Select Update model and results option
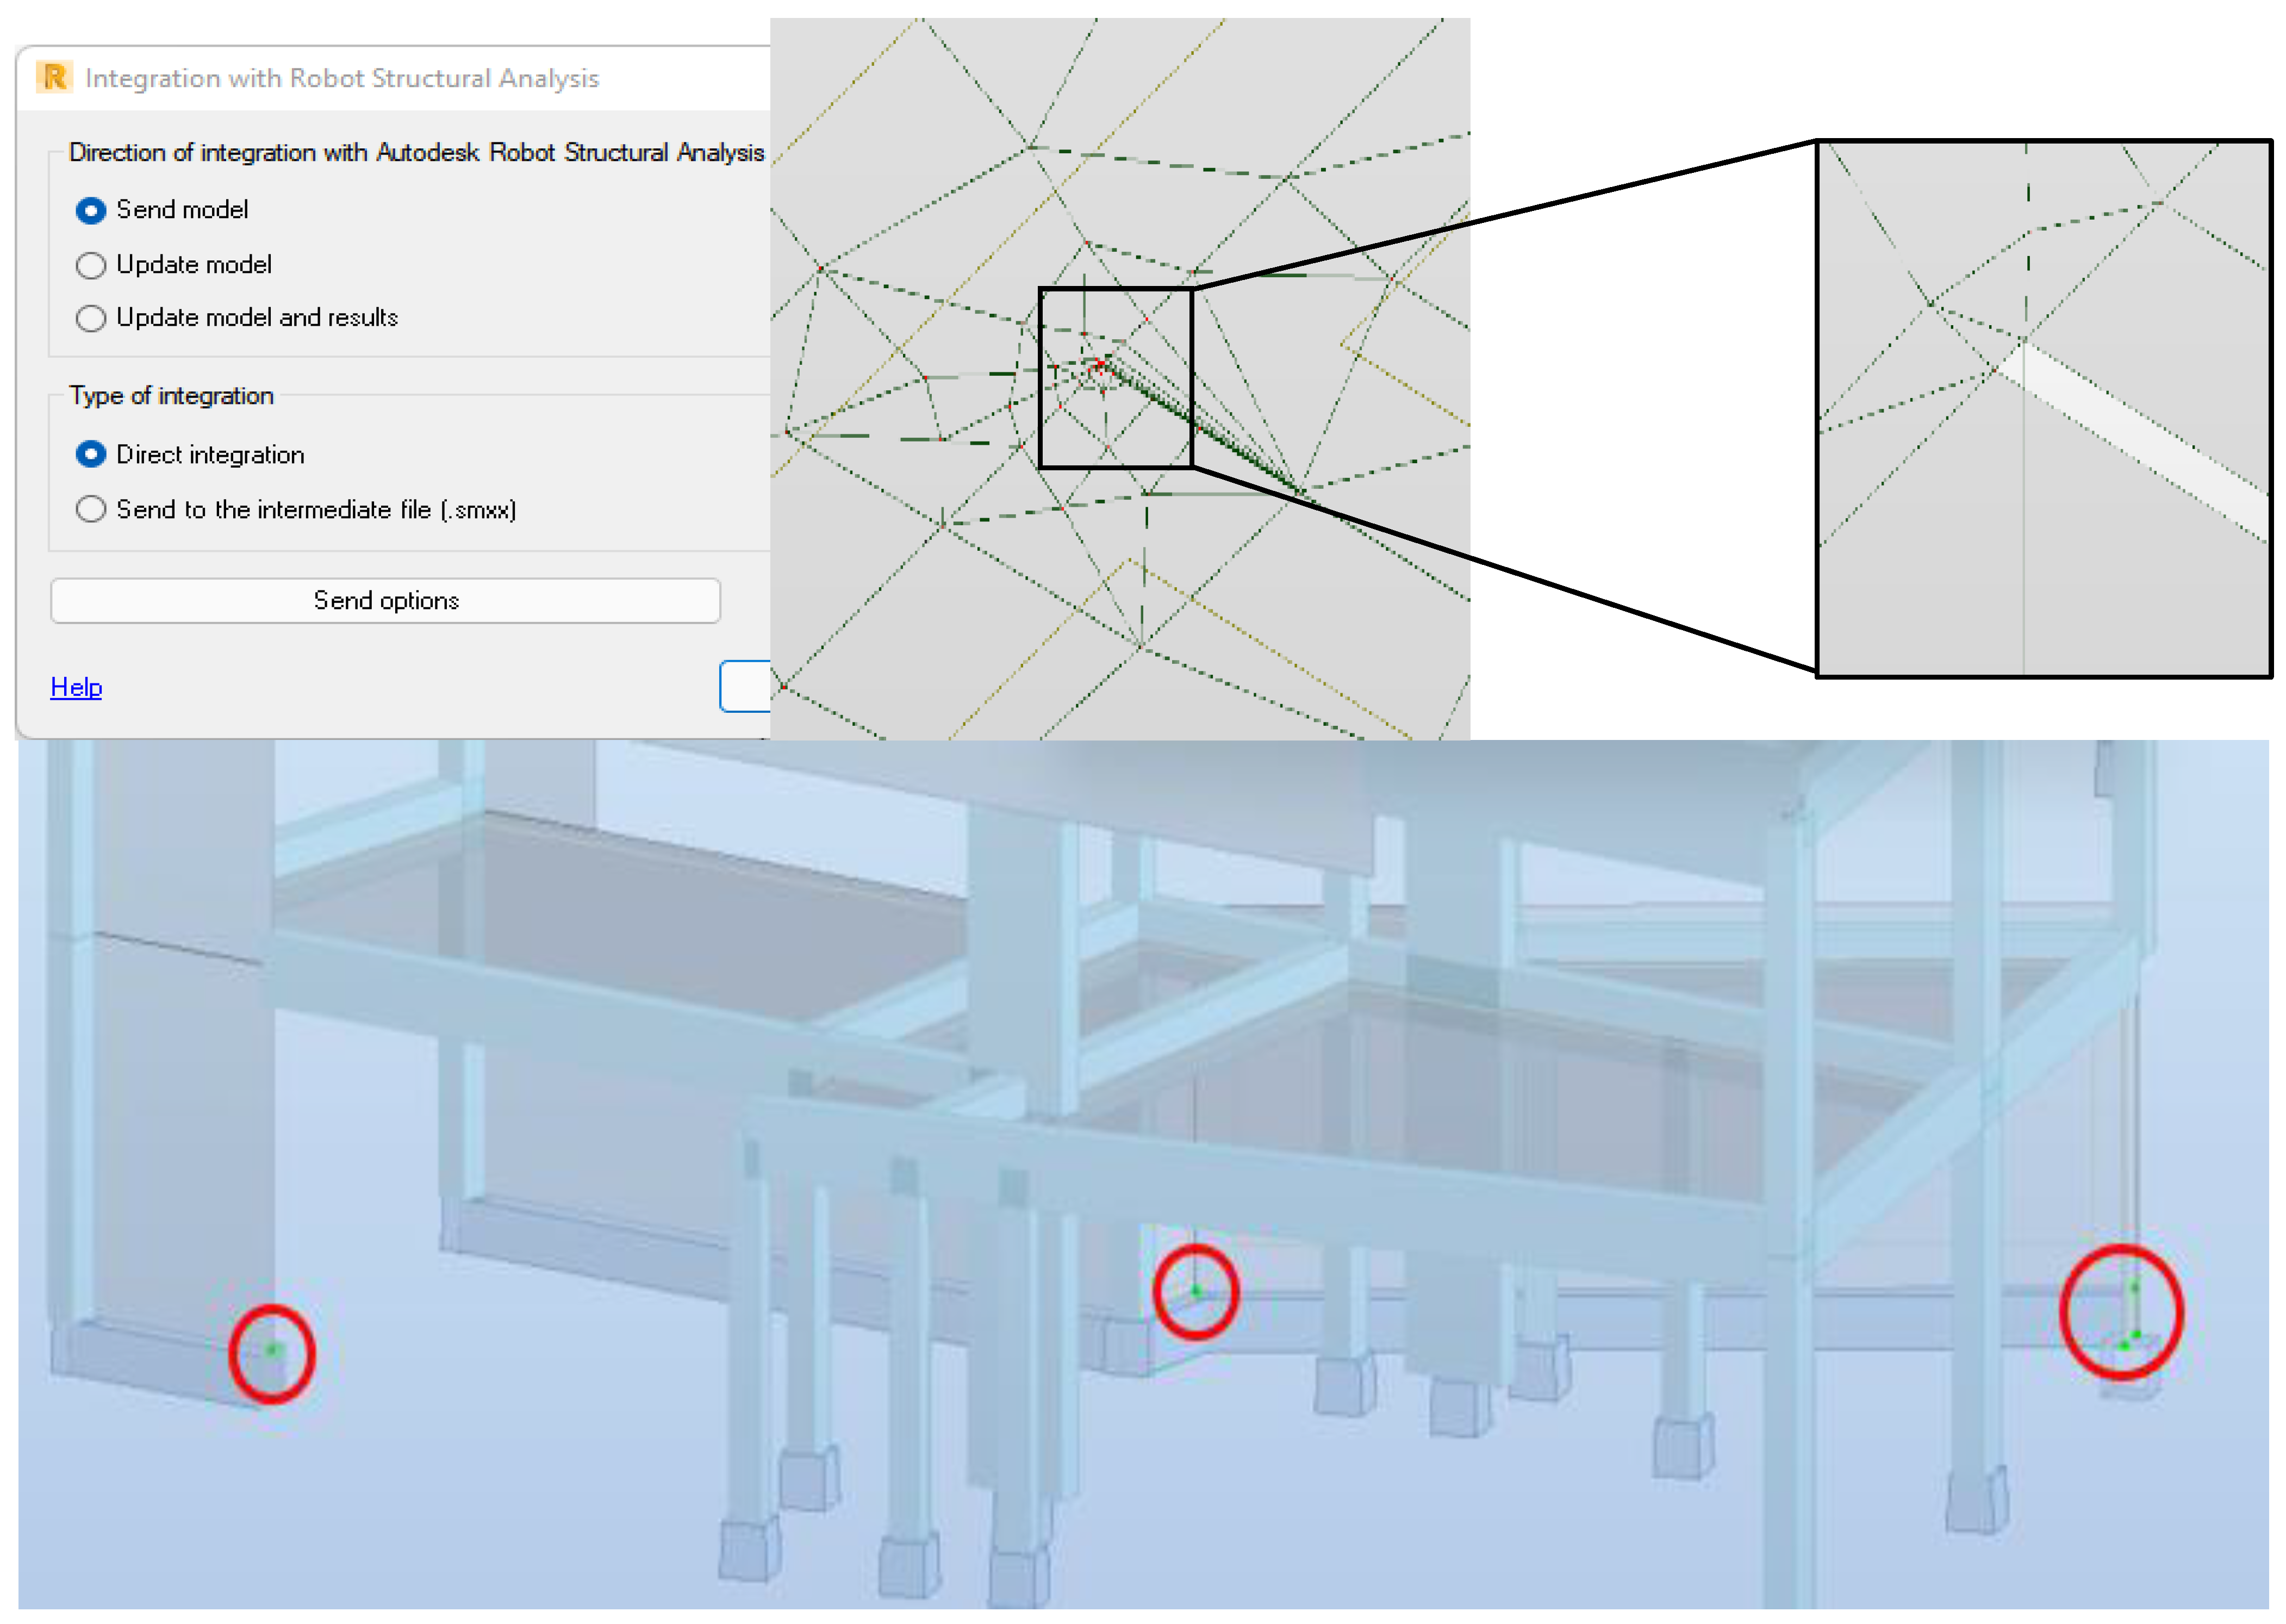2286x1624 pixels. click(x=91, y=318)
